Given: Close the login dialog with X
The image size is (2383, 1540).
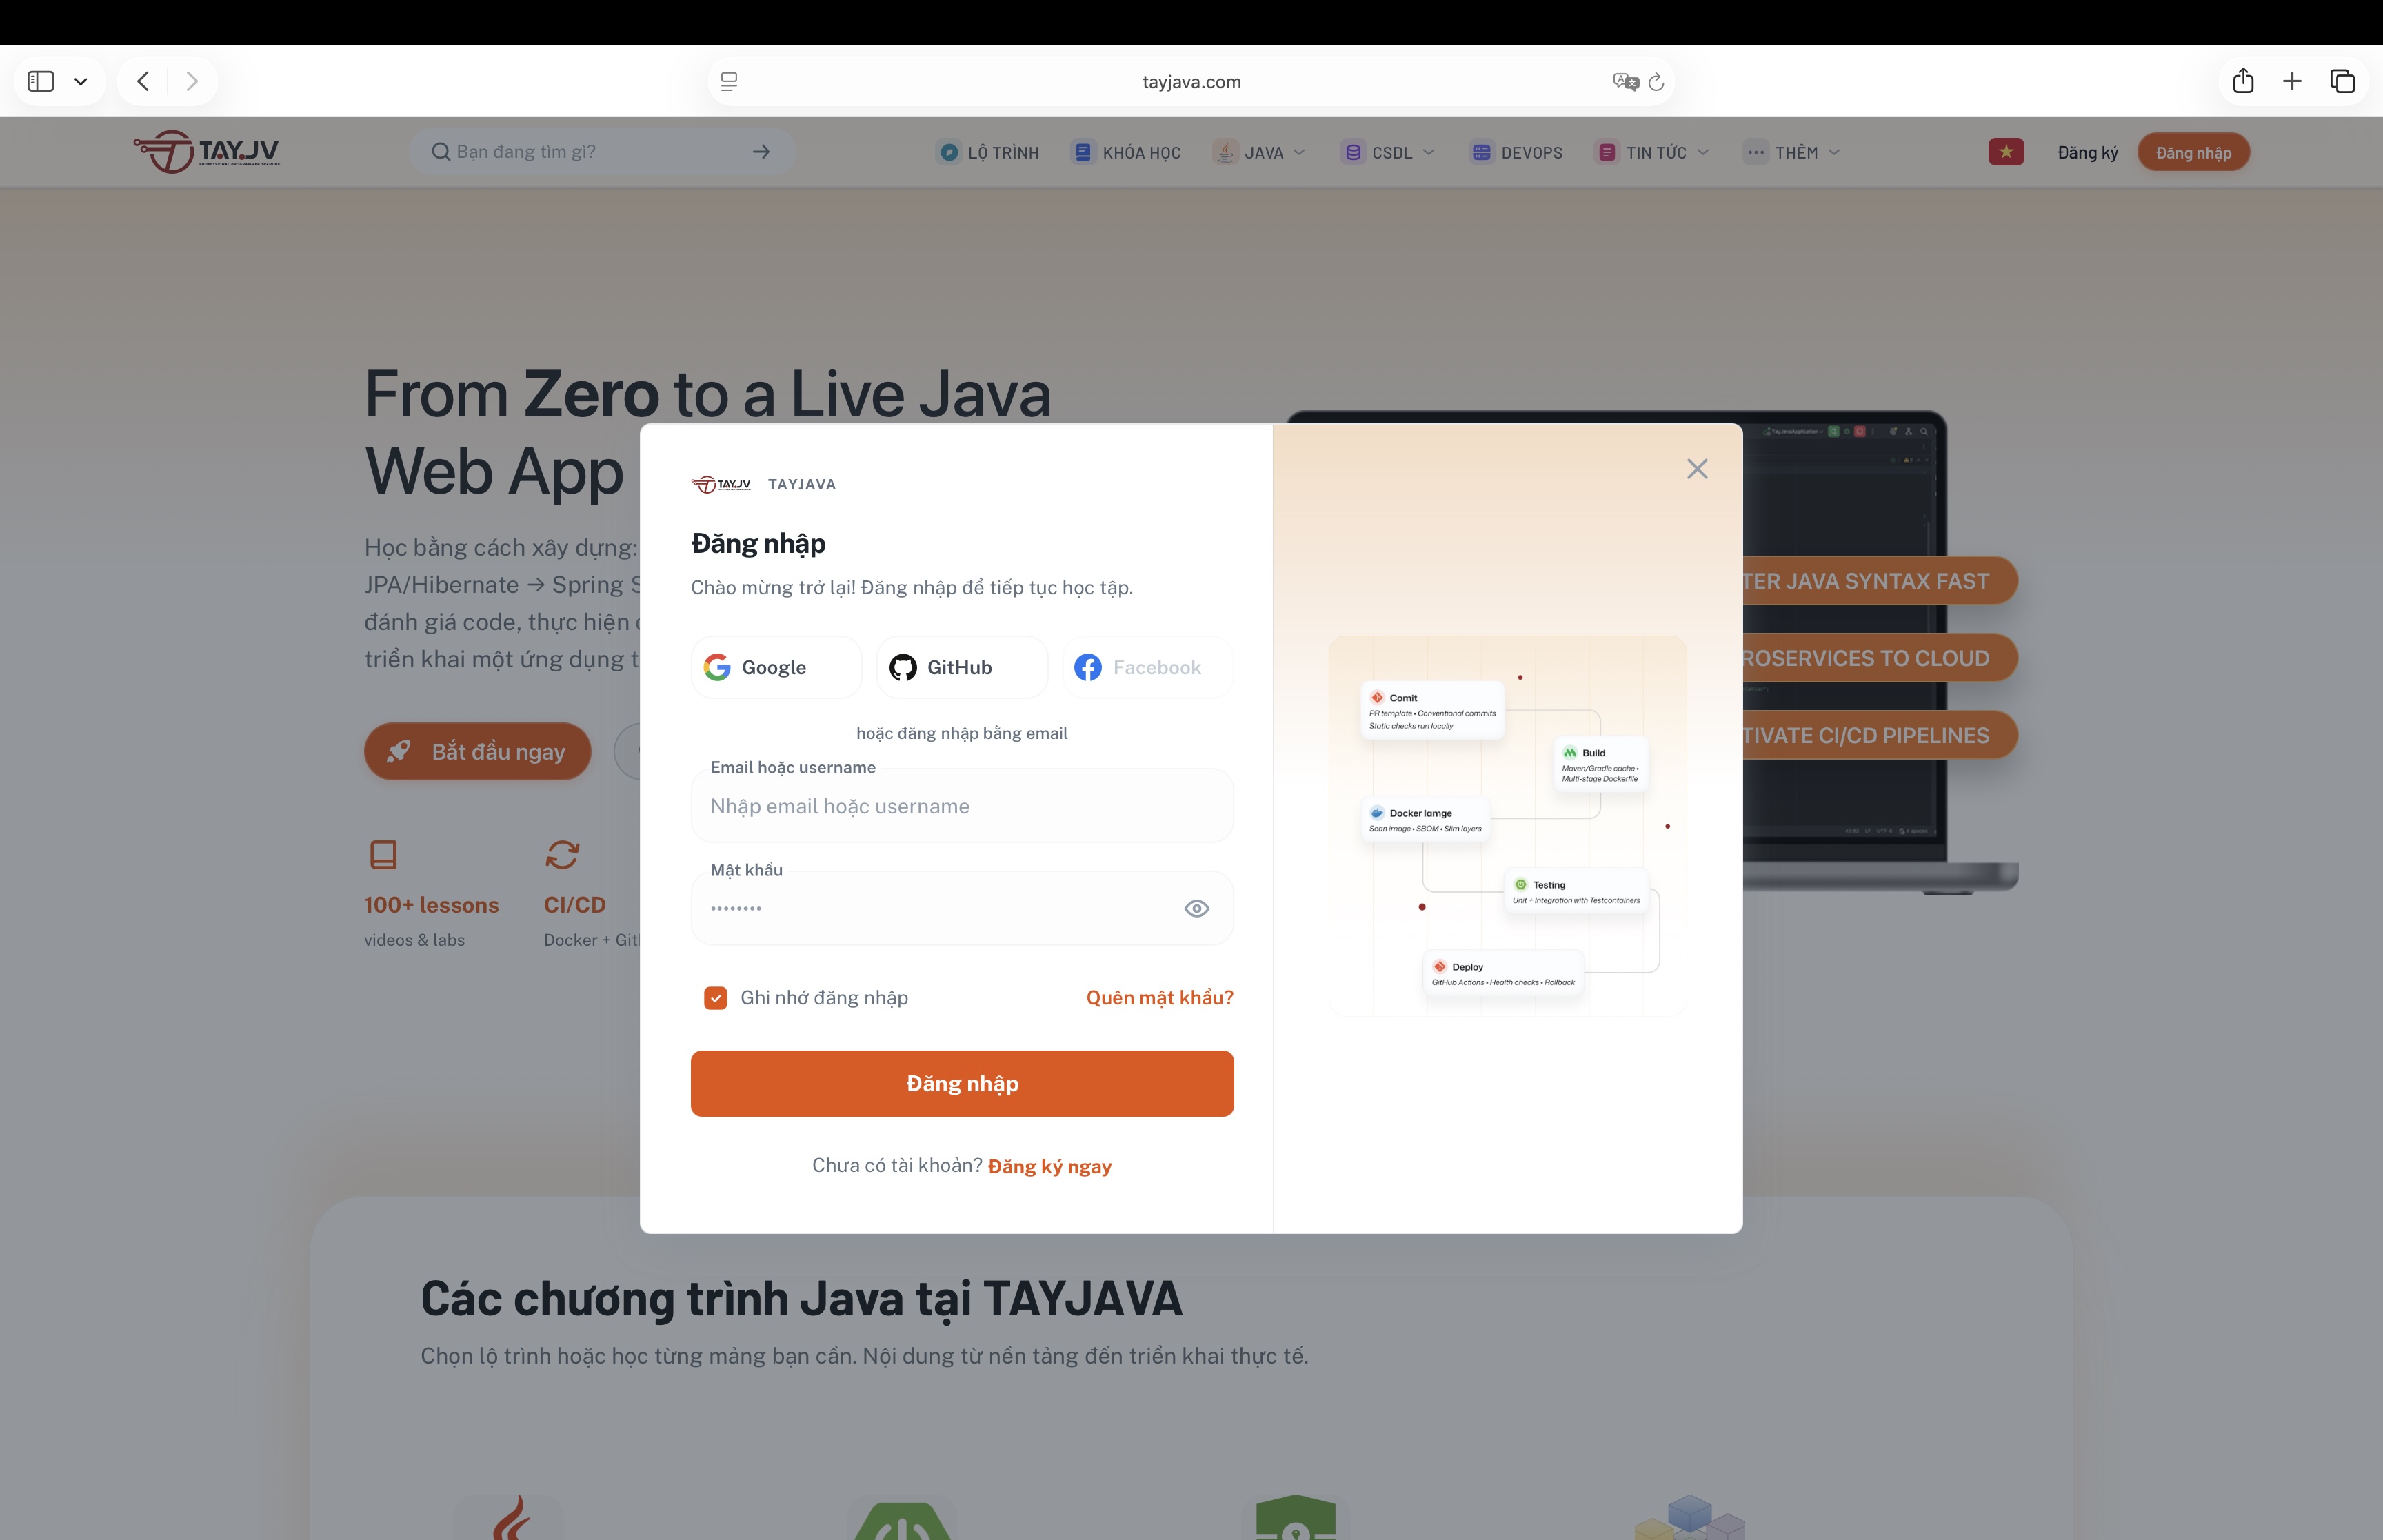Looking at the screenshot, I should (1697, 469).
